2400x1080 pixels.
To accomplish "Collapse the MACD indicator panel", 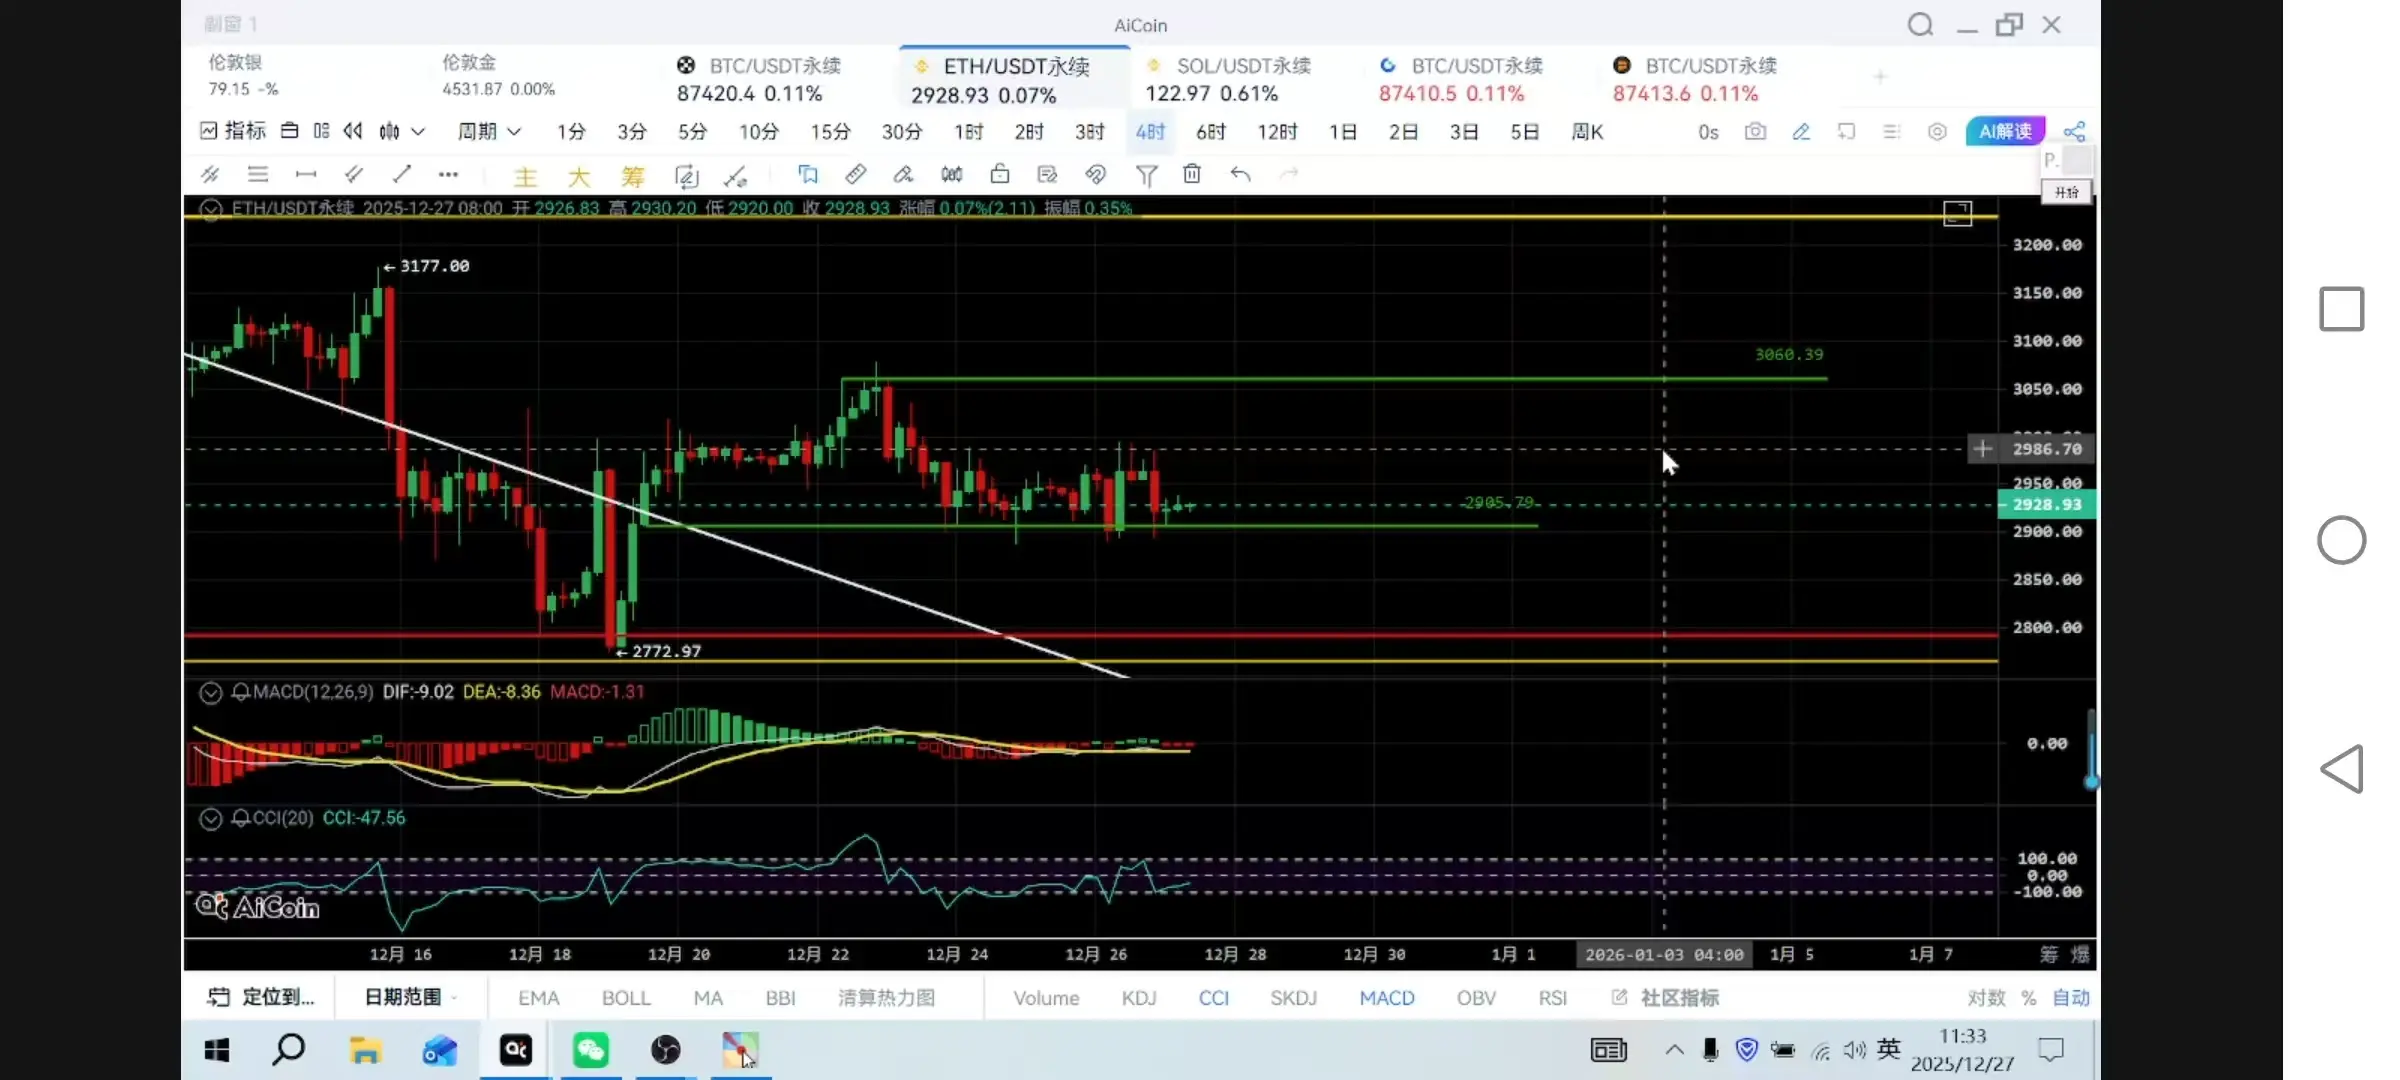I will tap(210, 692).
